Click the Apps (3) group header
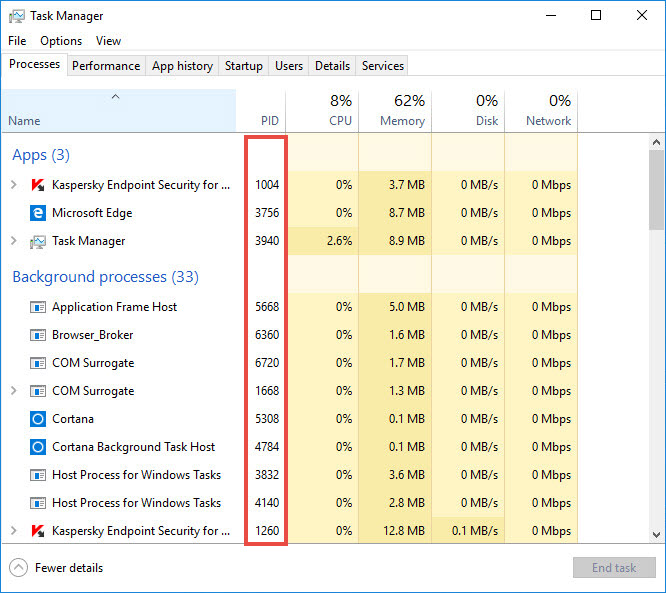Screen dimensions: 666x593 pos(41,155)
